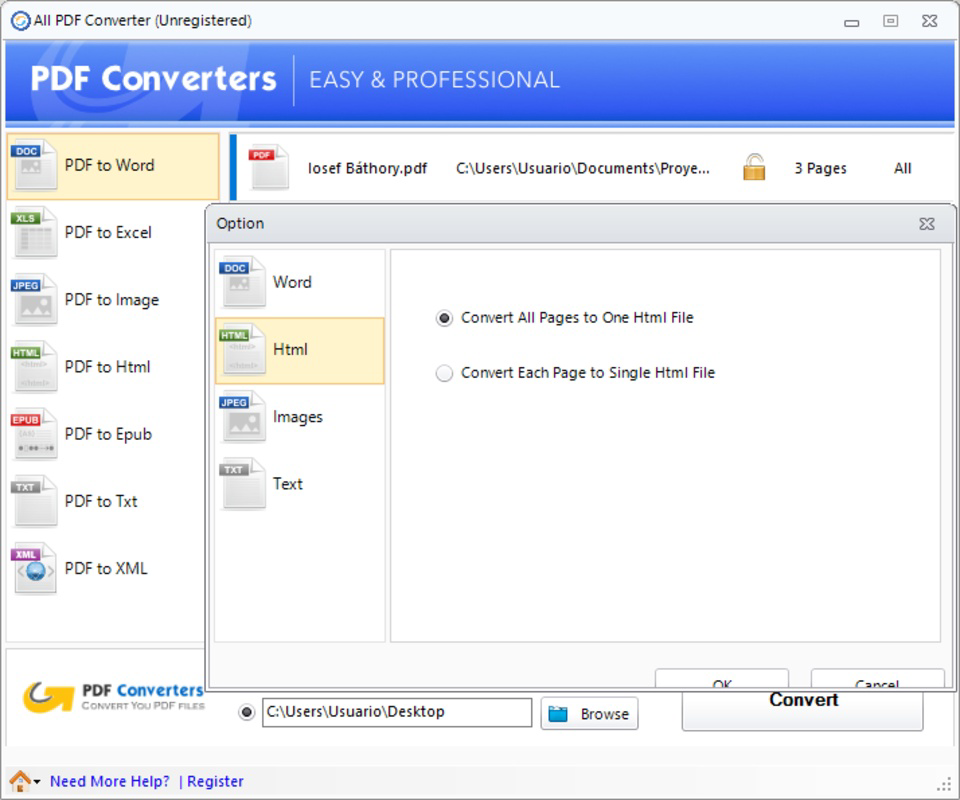Click the PDF to XML label
The width and height of the screenshot is (960, 800).
(106, 569)
